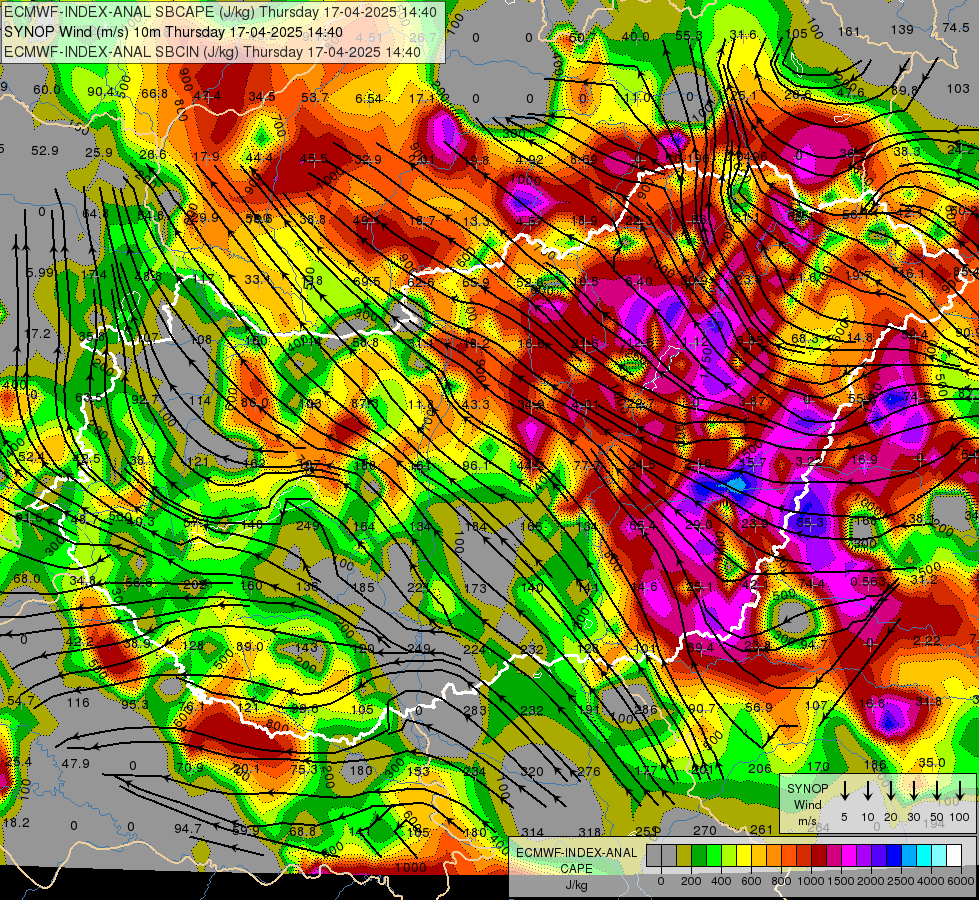This screenshot has width=979, height=900.
Task: Pick the dark green swatch in the CAPE legend
Action: 699,856
